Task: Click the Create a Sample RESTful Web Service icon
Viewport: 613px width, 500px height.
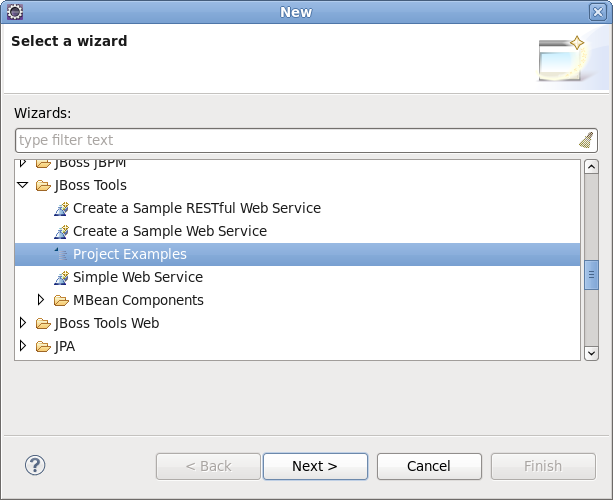Action: click(x=61, y=208)
